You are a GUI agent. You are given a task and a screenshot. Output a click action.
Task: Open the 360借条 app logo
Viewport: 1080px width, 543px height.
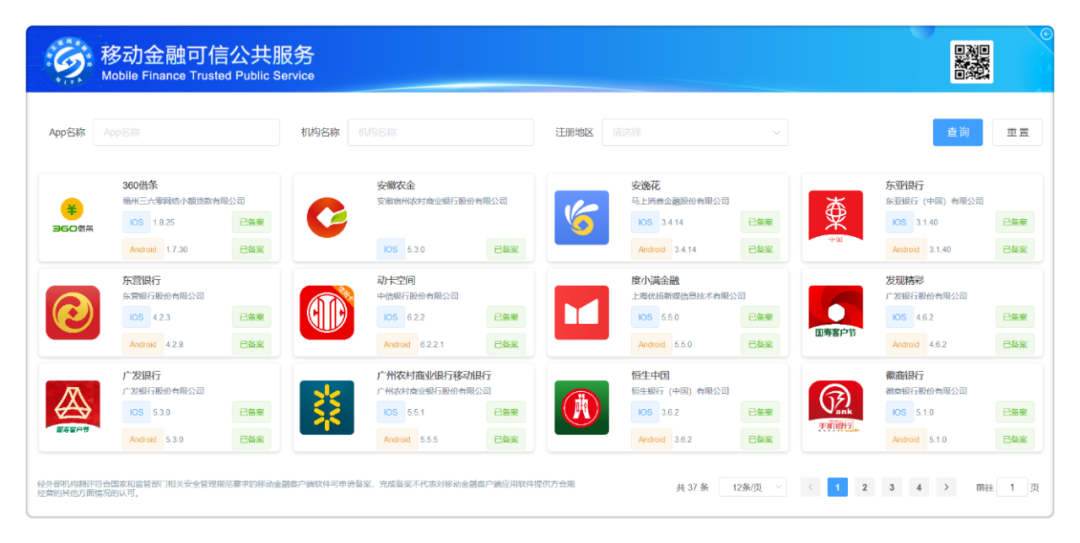pyautogui.click(x=72, y=217)
